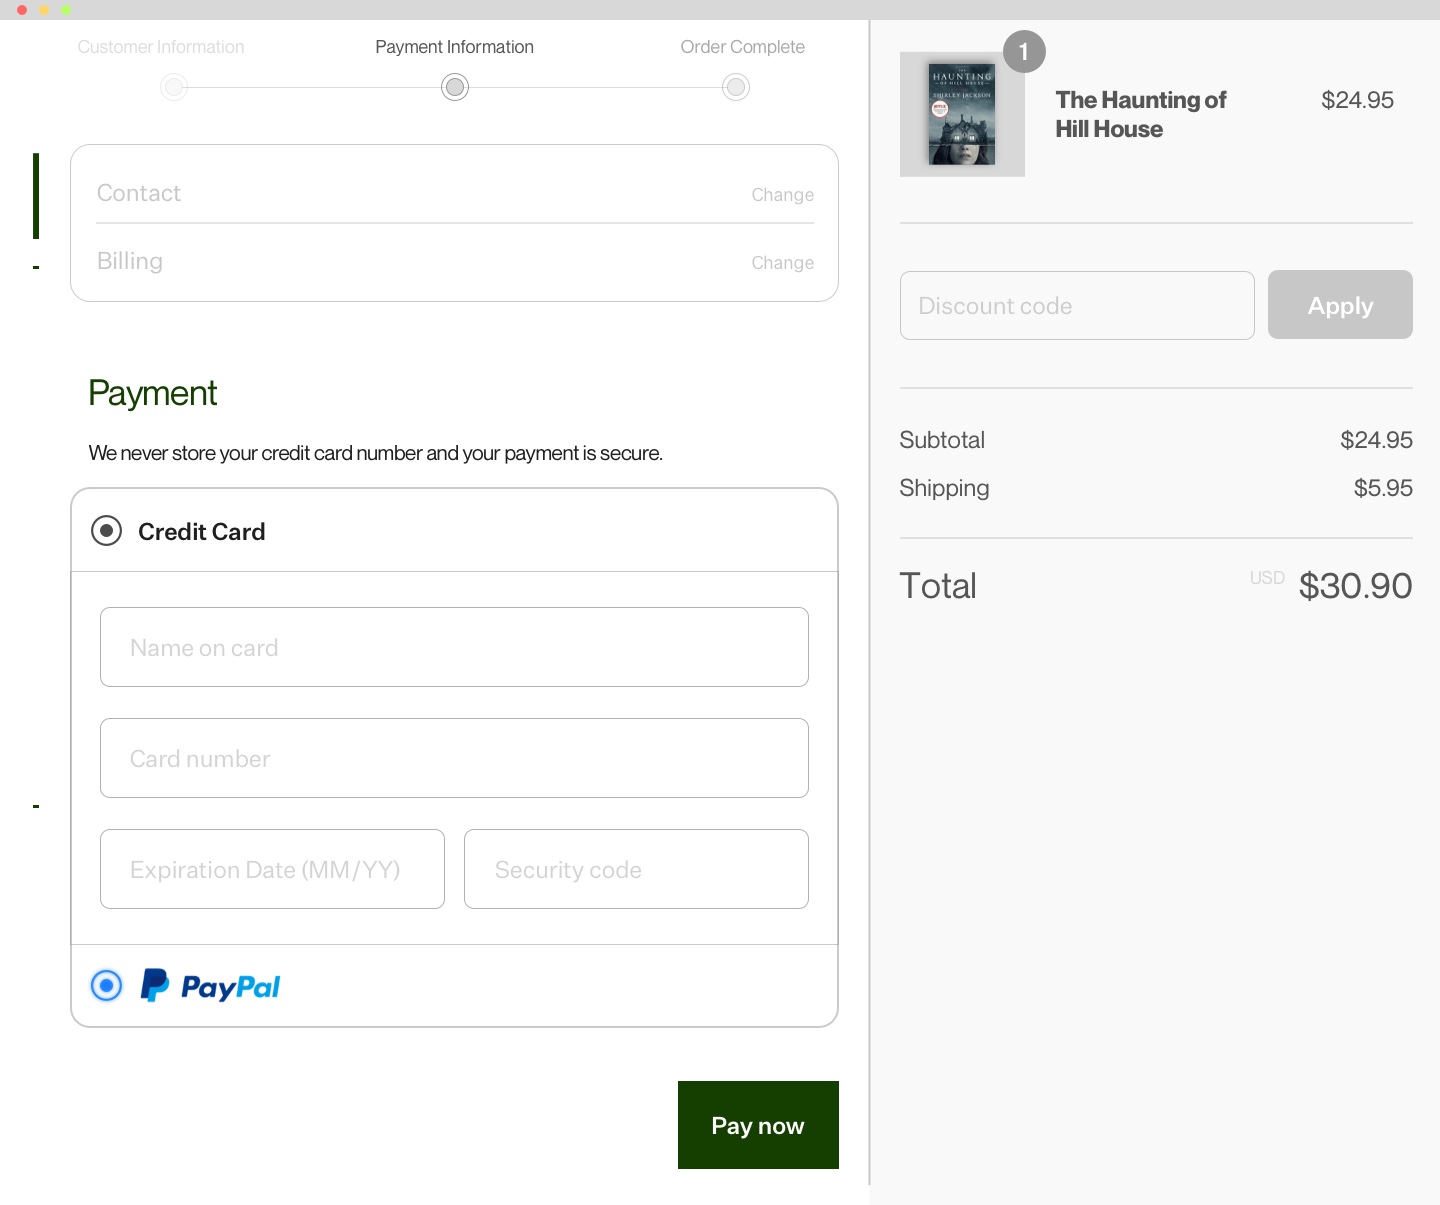
Task: Jump to Order Complete step circle
Action: click(736, 87)
